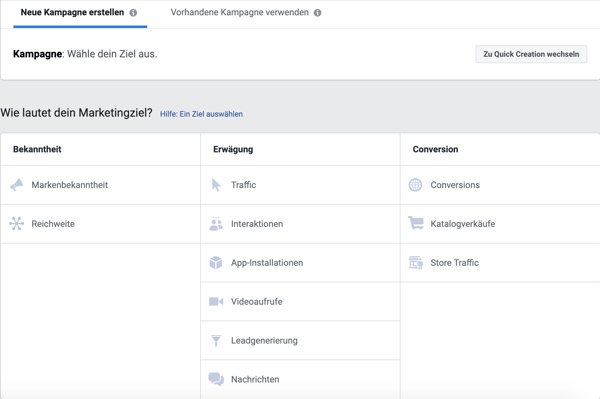Screen dimensions: 600x399
Task: Click the video camera icon for Videoaufrufe
Action: (x=216, y=301)
